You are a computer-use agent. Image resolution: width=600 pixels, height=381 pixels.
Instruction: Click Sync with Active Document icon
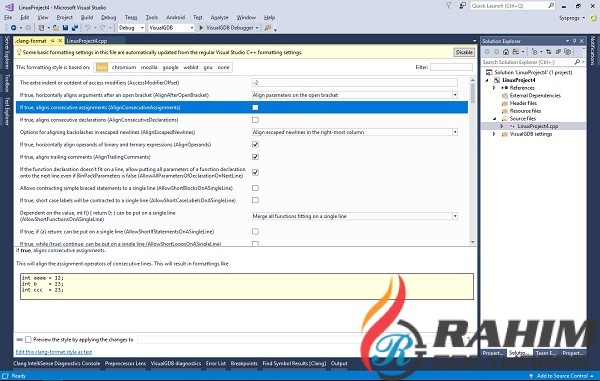pos(549,52)
